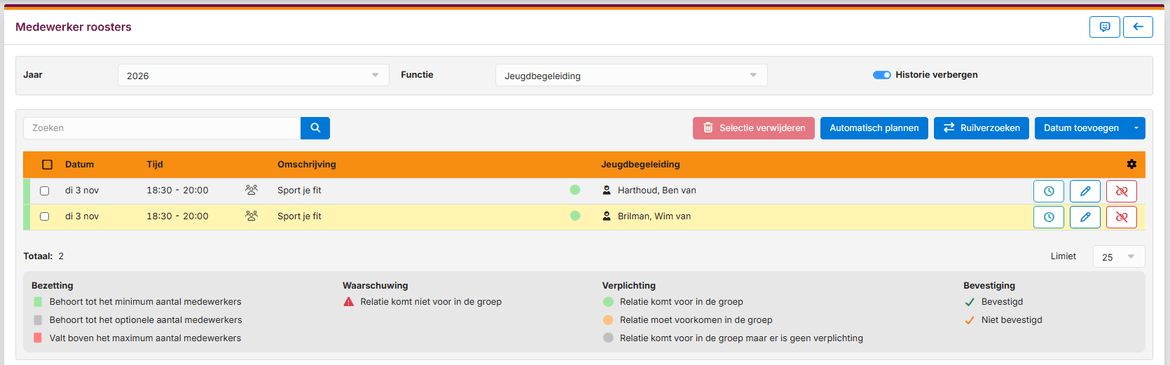Select Brilman, Wim van name text
Image resolution: width=1170 pixels, height=365 pixels.
click(653, 216)
